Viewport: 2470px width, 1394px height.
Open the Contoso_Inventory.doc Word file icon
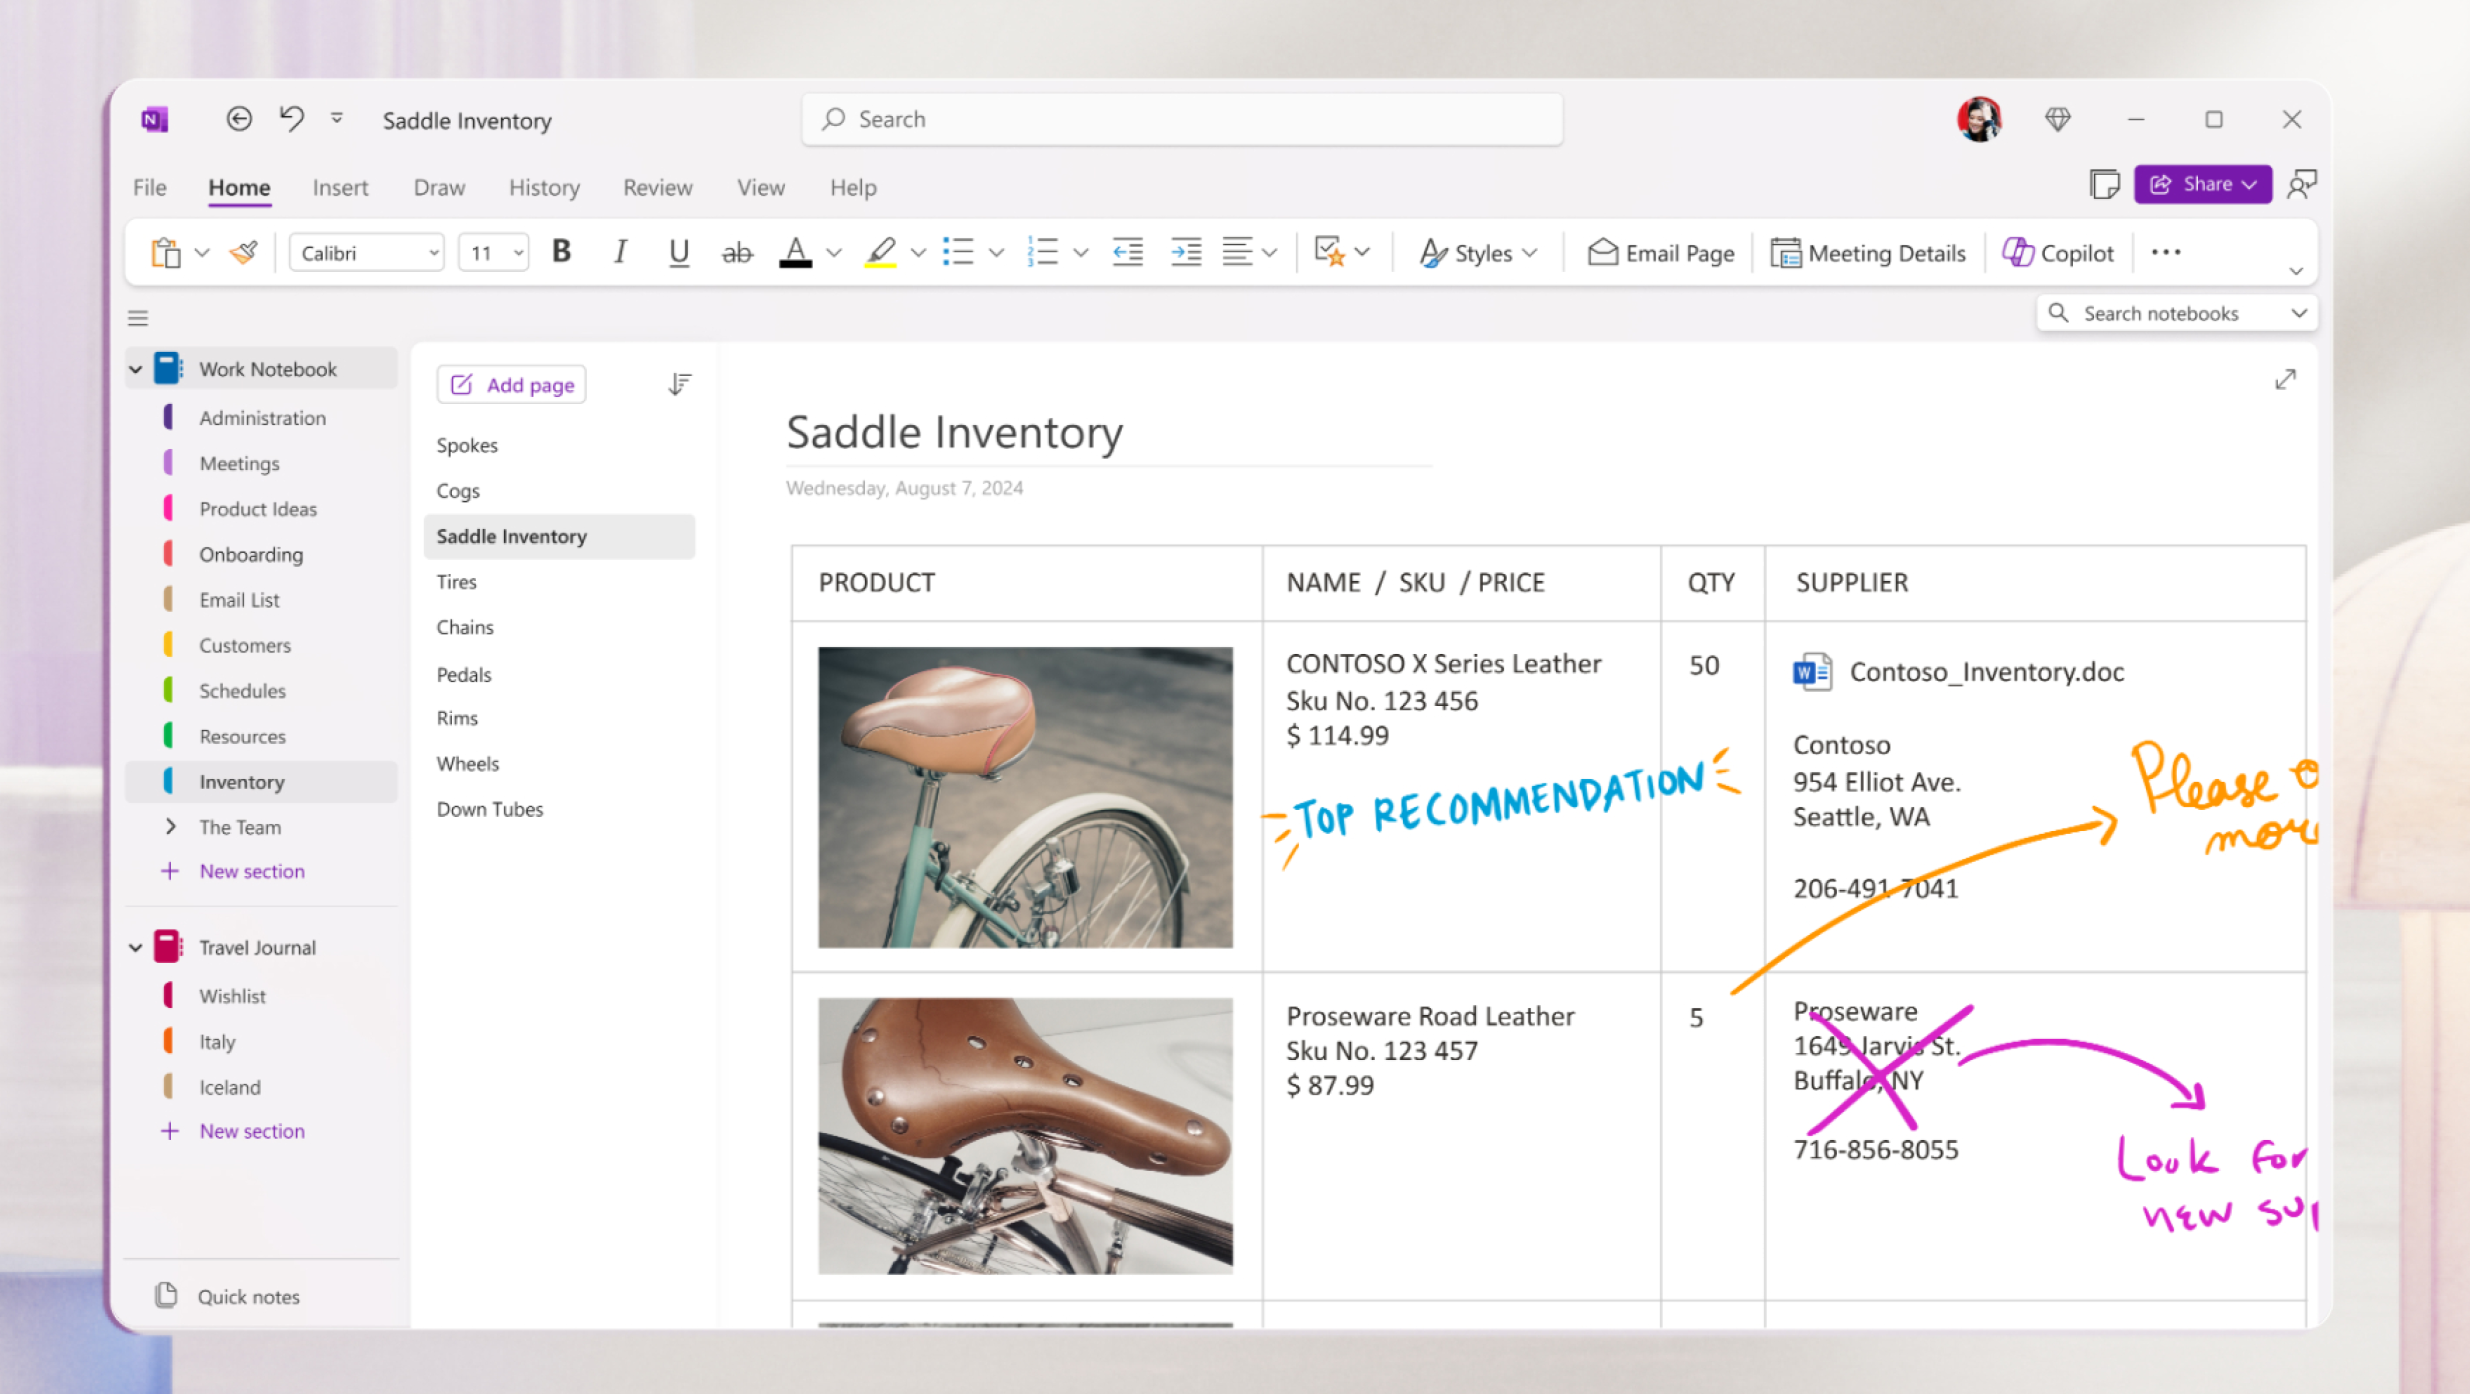click(1812, 672)
